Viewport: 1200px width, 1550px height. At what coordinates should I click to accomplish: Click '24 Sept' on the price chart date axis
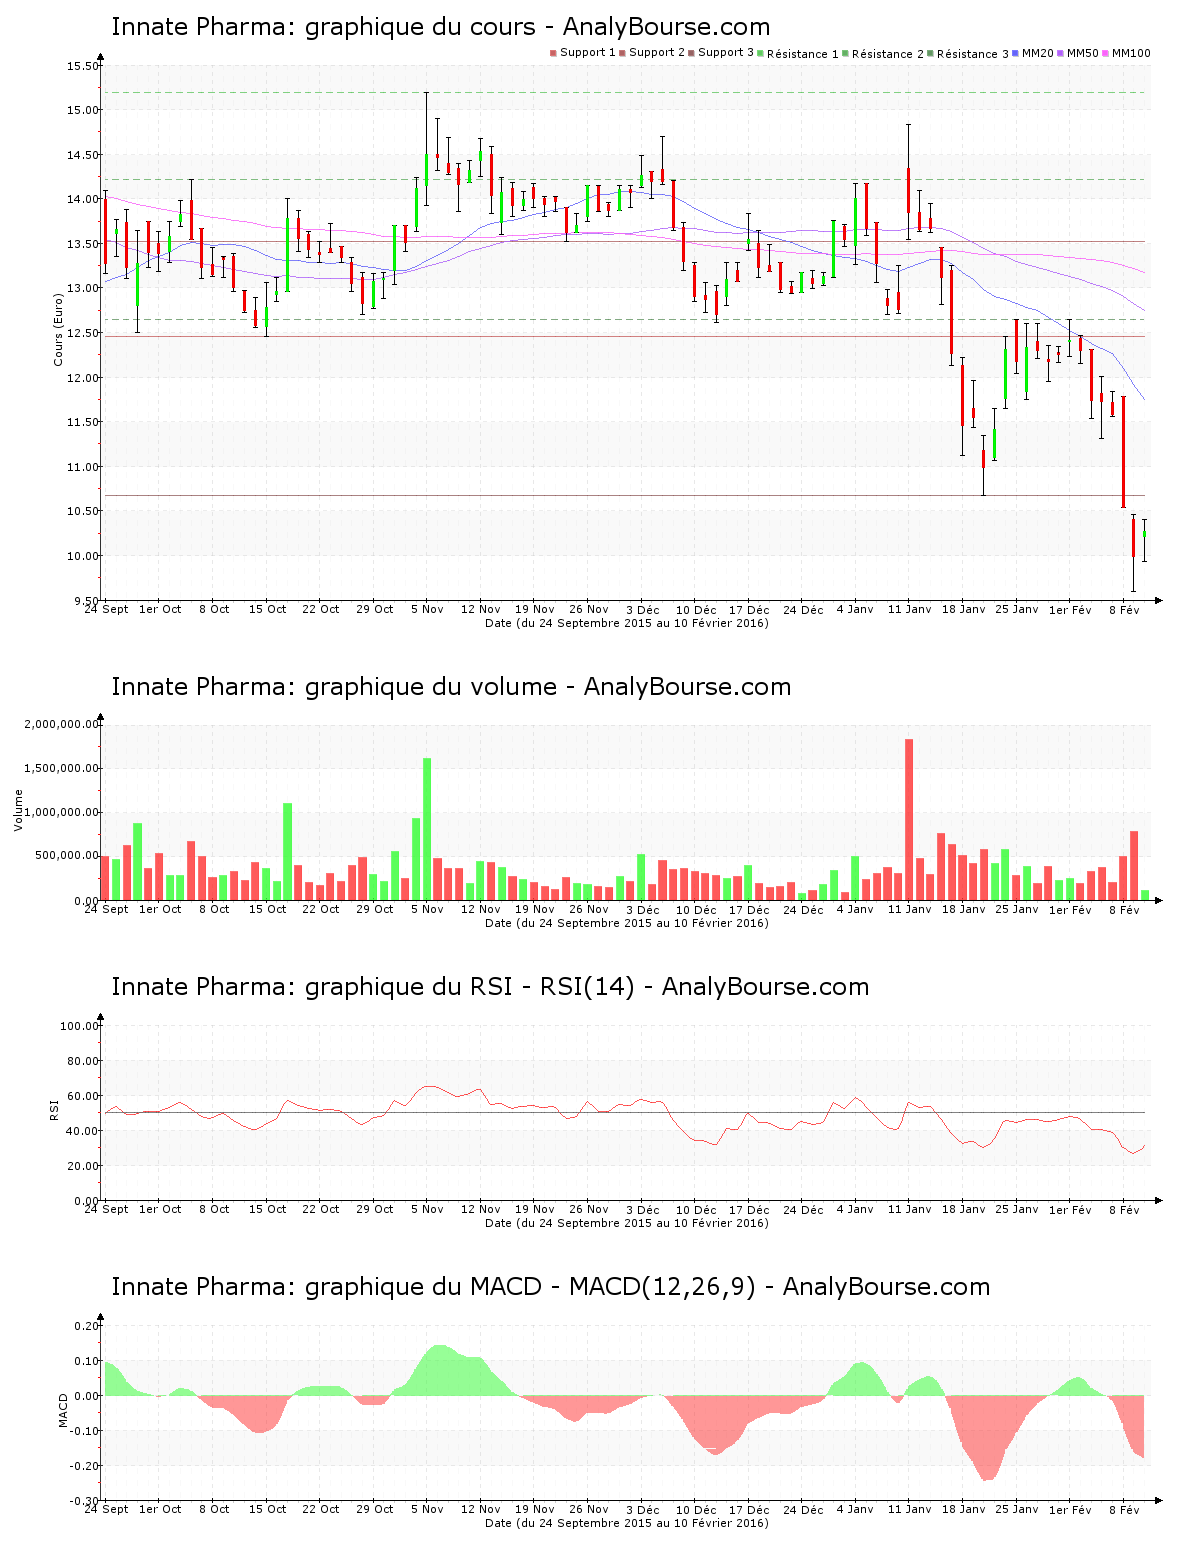(106, 609)
